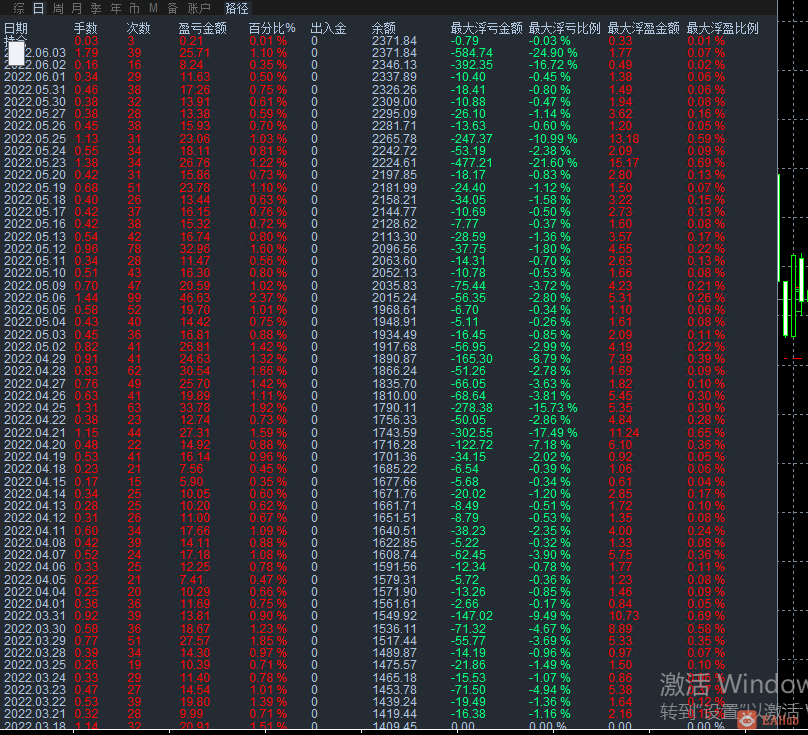This screenshot has height=735, width=808.
Task: Click the 最大浮盈金额 column header
Action: 644,28
